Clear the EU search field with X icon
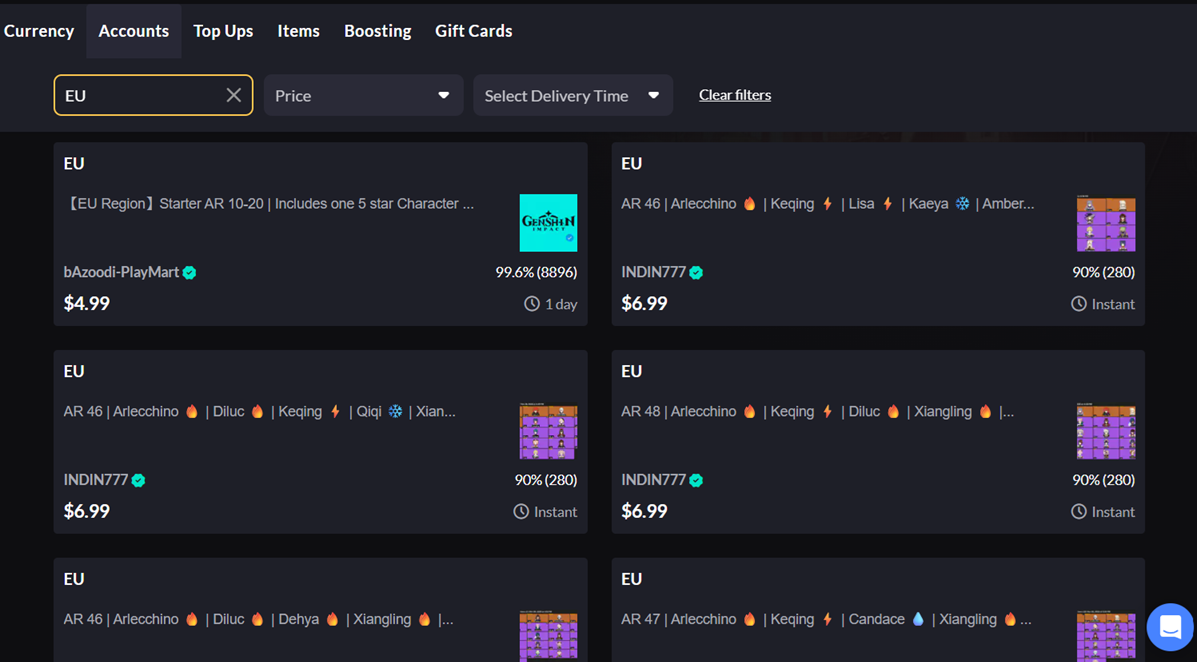 coord(234,95)
